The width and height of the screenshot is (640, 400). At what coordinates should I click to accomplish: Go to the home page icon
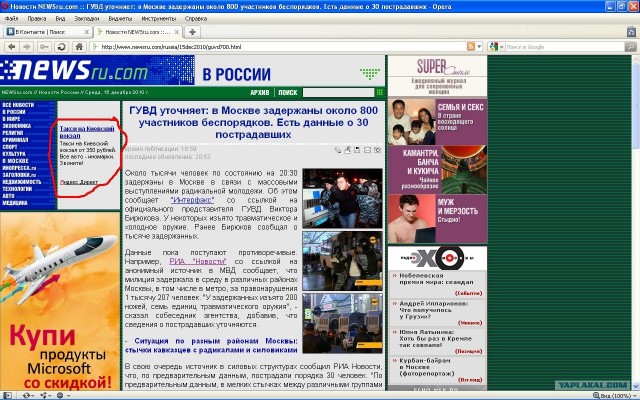click(x=79, y=47)
